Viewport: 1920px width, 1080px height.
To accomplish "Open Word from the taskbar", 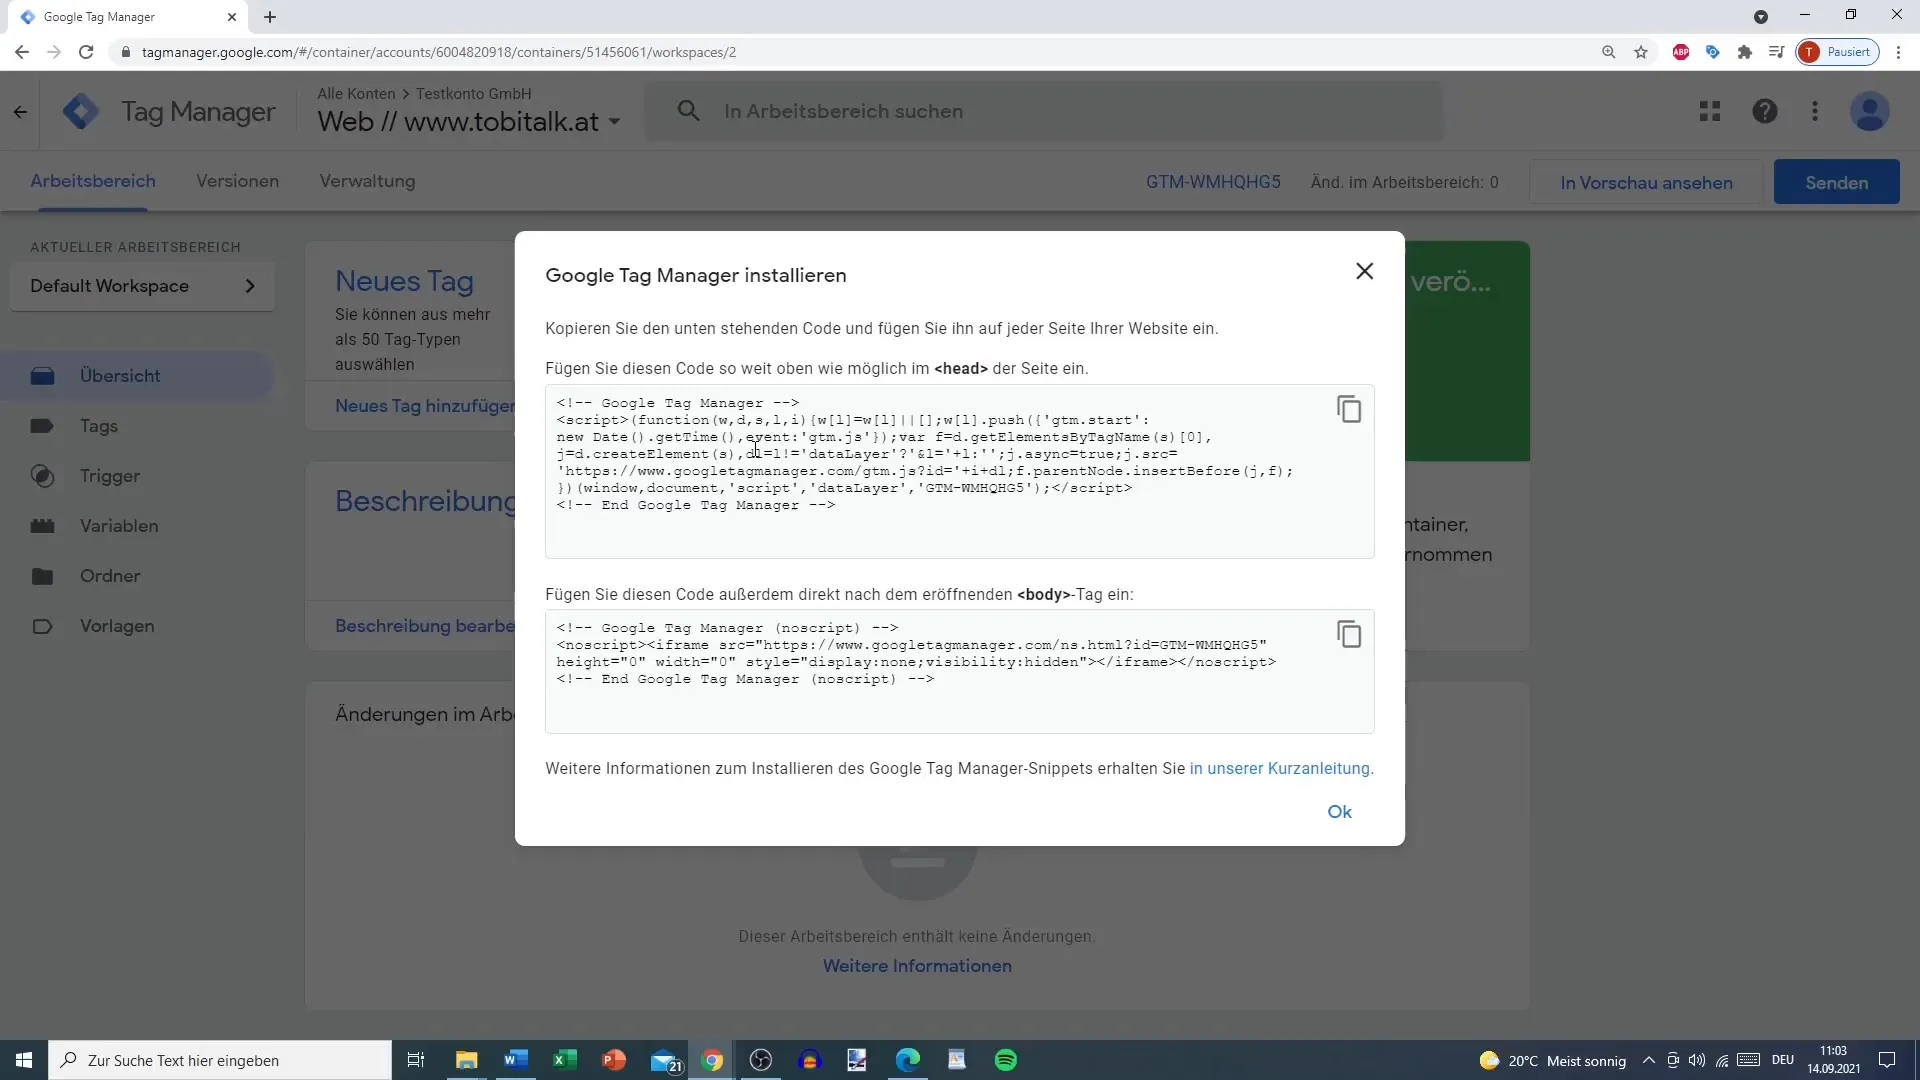I will click(516, 1060).
